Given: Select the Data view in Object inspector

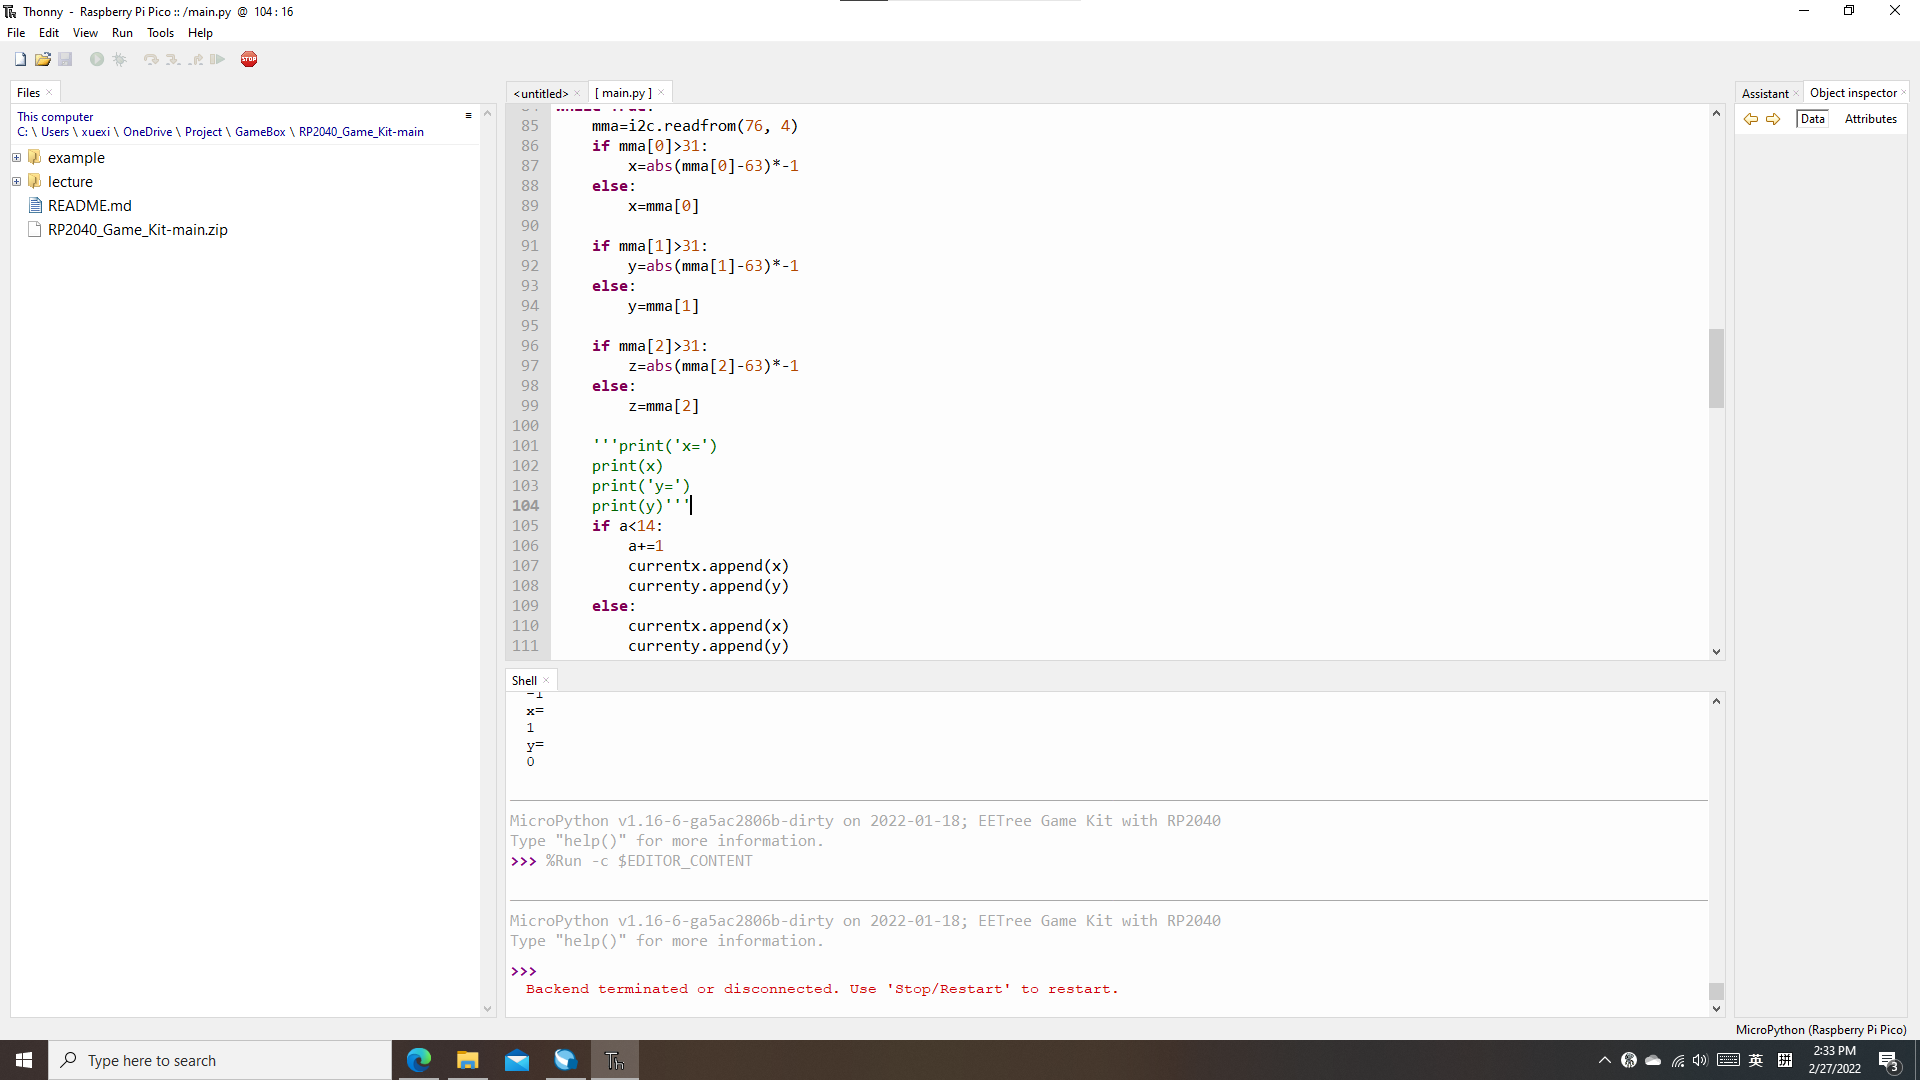Looking at the screenshot, I should [1812, 119].
